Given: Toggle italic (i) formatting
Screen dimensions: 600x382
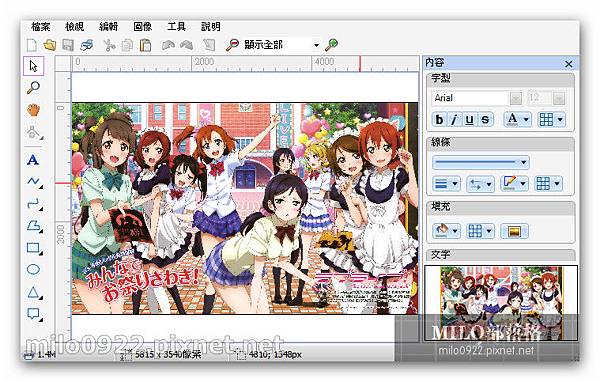Looking at the screenshot, I should (454, 120).
